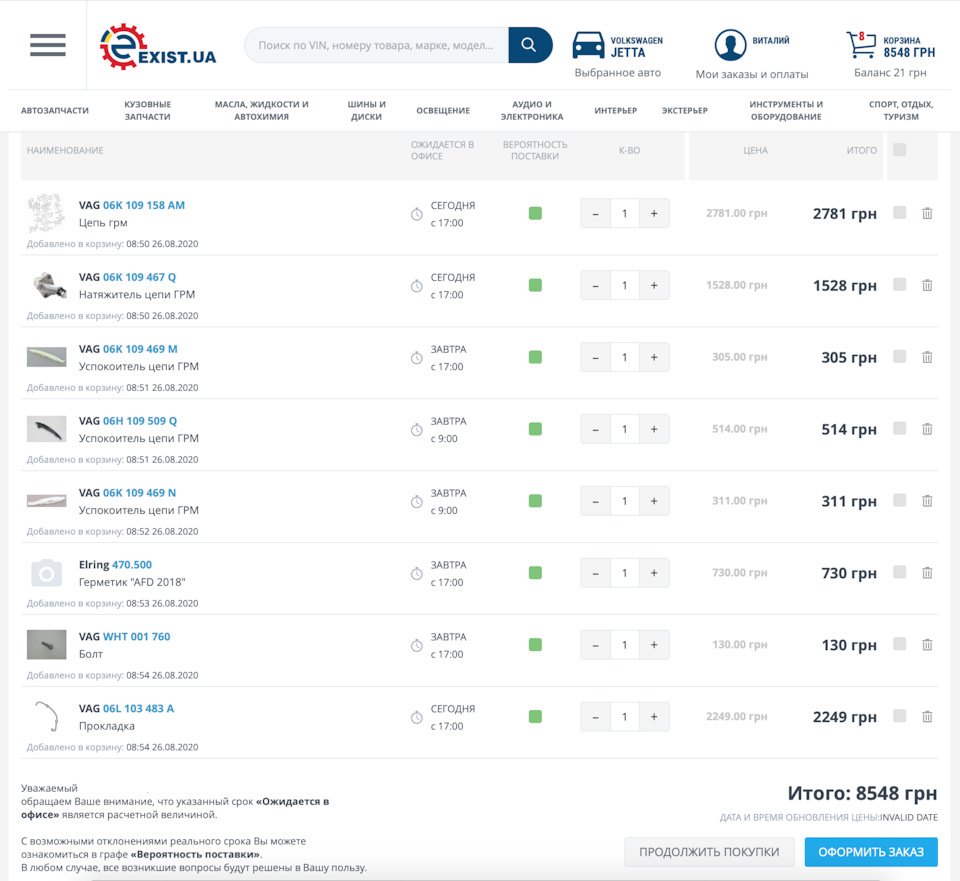Check the 06K 109 469 M row checkbox
The height and width of the screenshot is (881, 960).
pos(899,356)
